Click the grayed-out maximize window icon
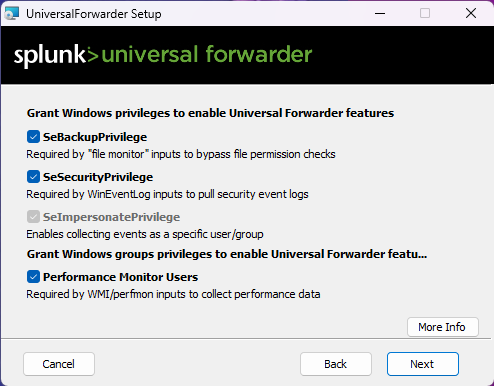The image size is (494, 386). click(x=425, y=13)
